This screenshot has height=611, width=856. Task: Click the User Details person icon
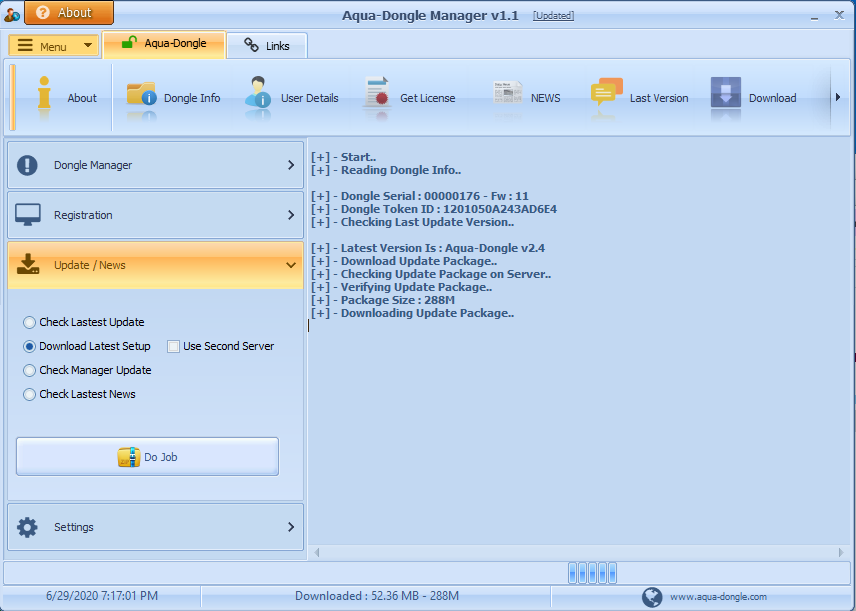click(x=258, y=92)
